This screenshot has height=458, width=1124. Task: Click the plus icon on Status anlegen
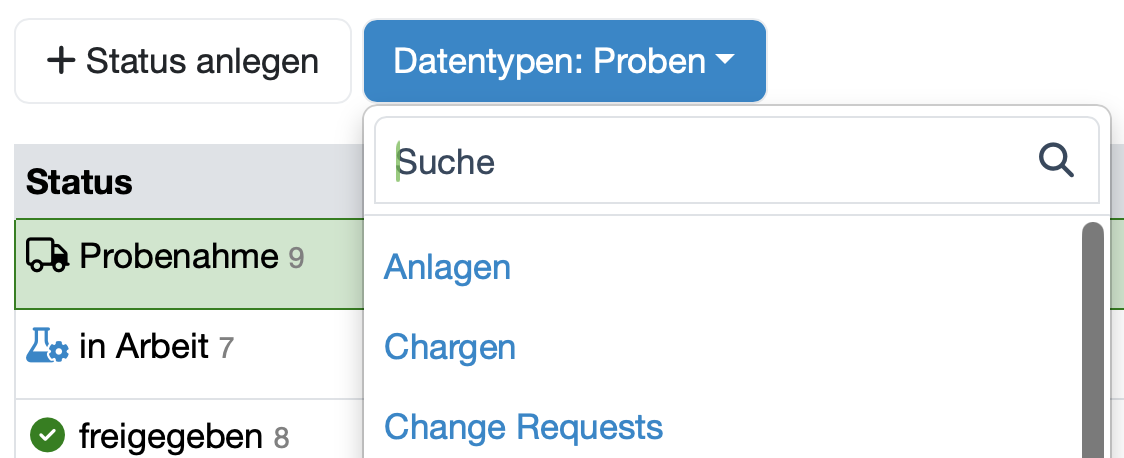coord(61,61)
